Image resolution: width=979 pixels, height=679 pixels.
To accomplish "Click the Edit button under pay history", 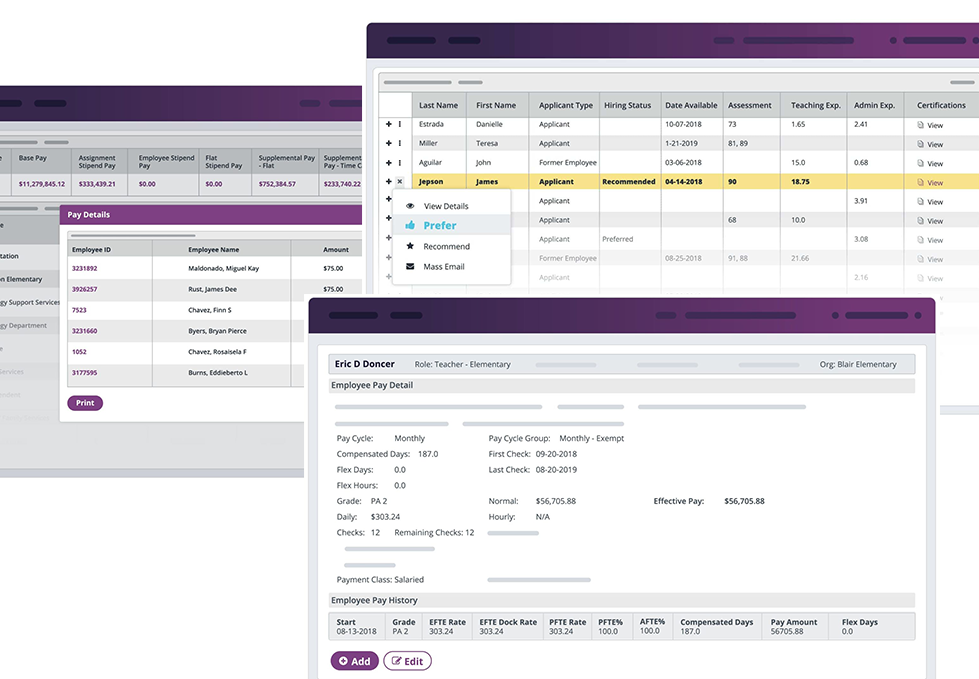I will (x=407, y=661).
